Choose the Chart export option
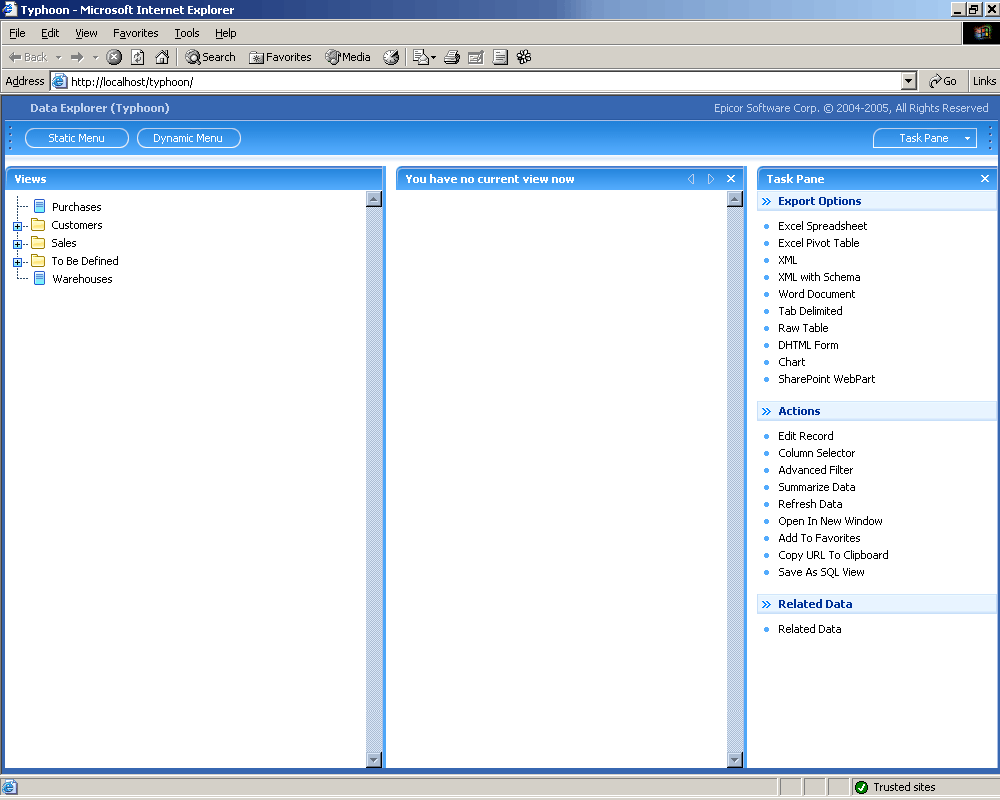Viewport: 1000px width, 800px height. [791, 362]
